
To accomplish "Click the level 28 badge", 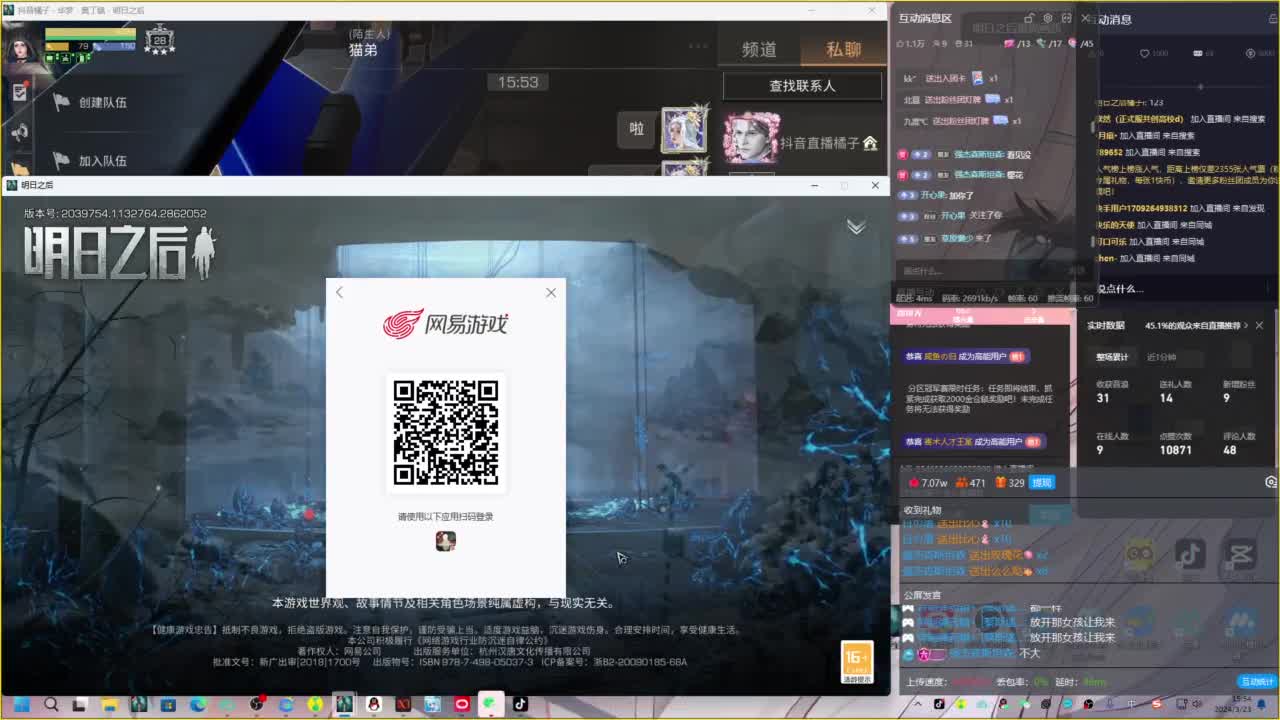I will point(159,40).
